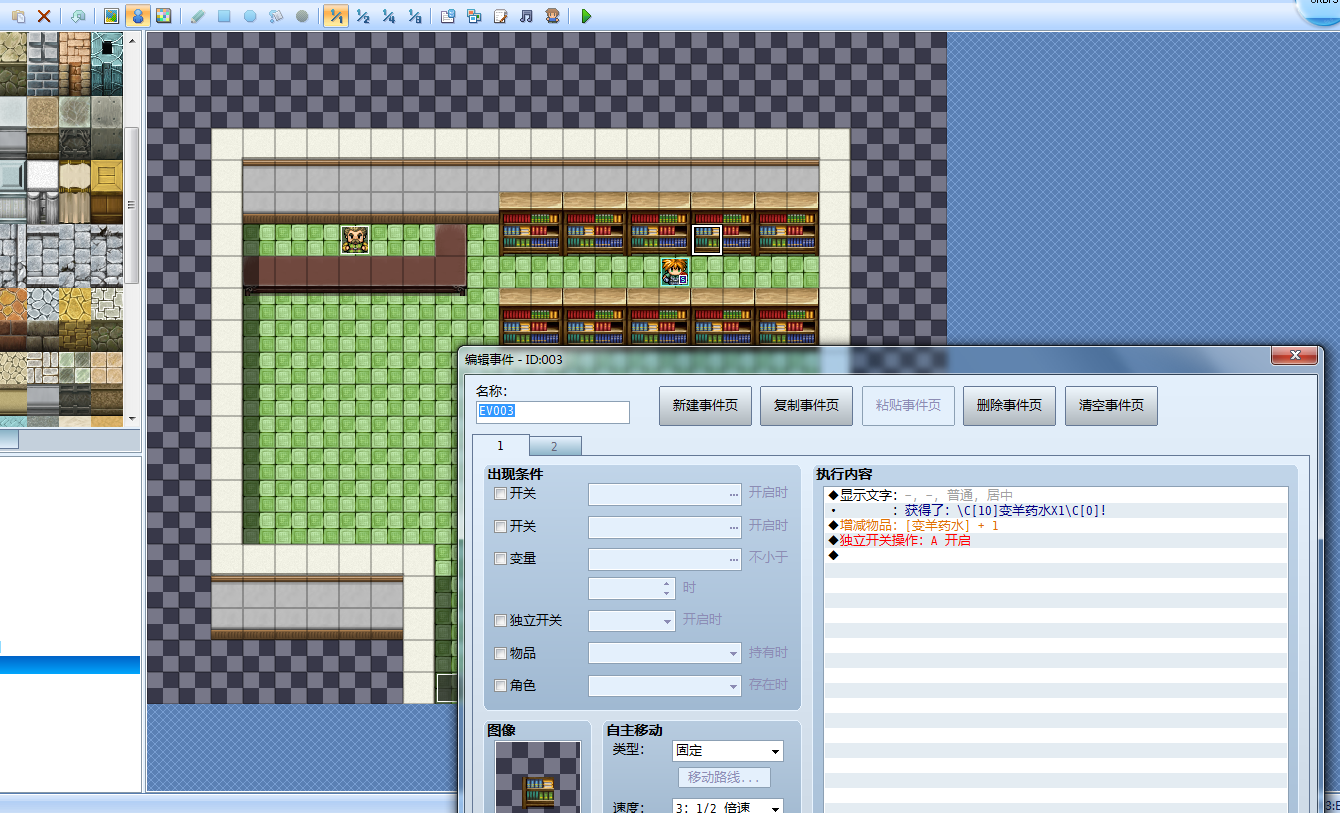Select the 1/2 zoom scale icon

point(363,16)
